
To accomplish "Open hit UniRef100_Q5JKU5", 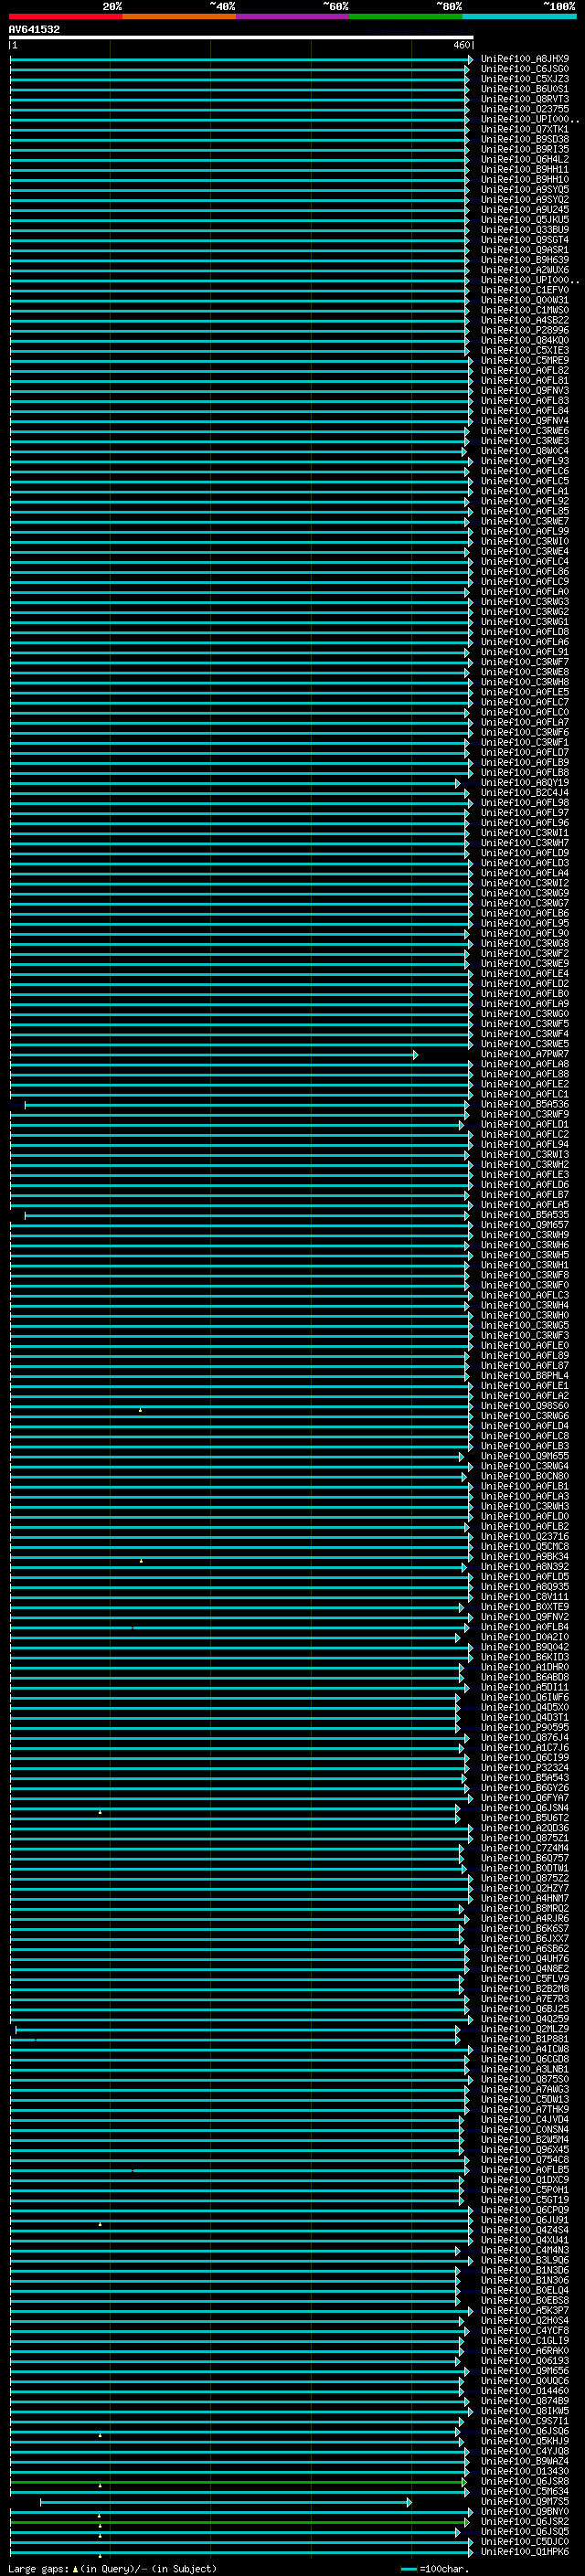I will point(524,219).
